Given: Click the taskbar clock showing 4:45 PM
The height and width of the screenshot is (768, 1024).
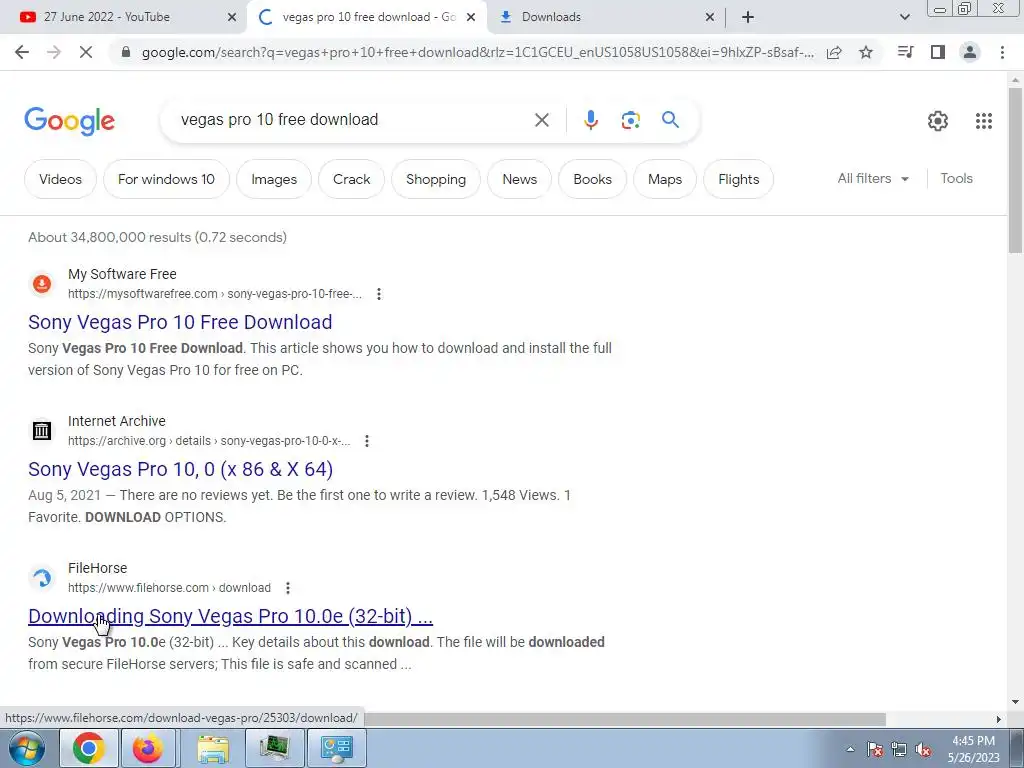Looking at the screenshot, I should pyautogui.click(x=974, y=749).
